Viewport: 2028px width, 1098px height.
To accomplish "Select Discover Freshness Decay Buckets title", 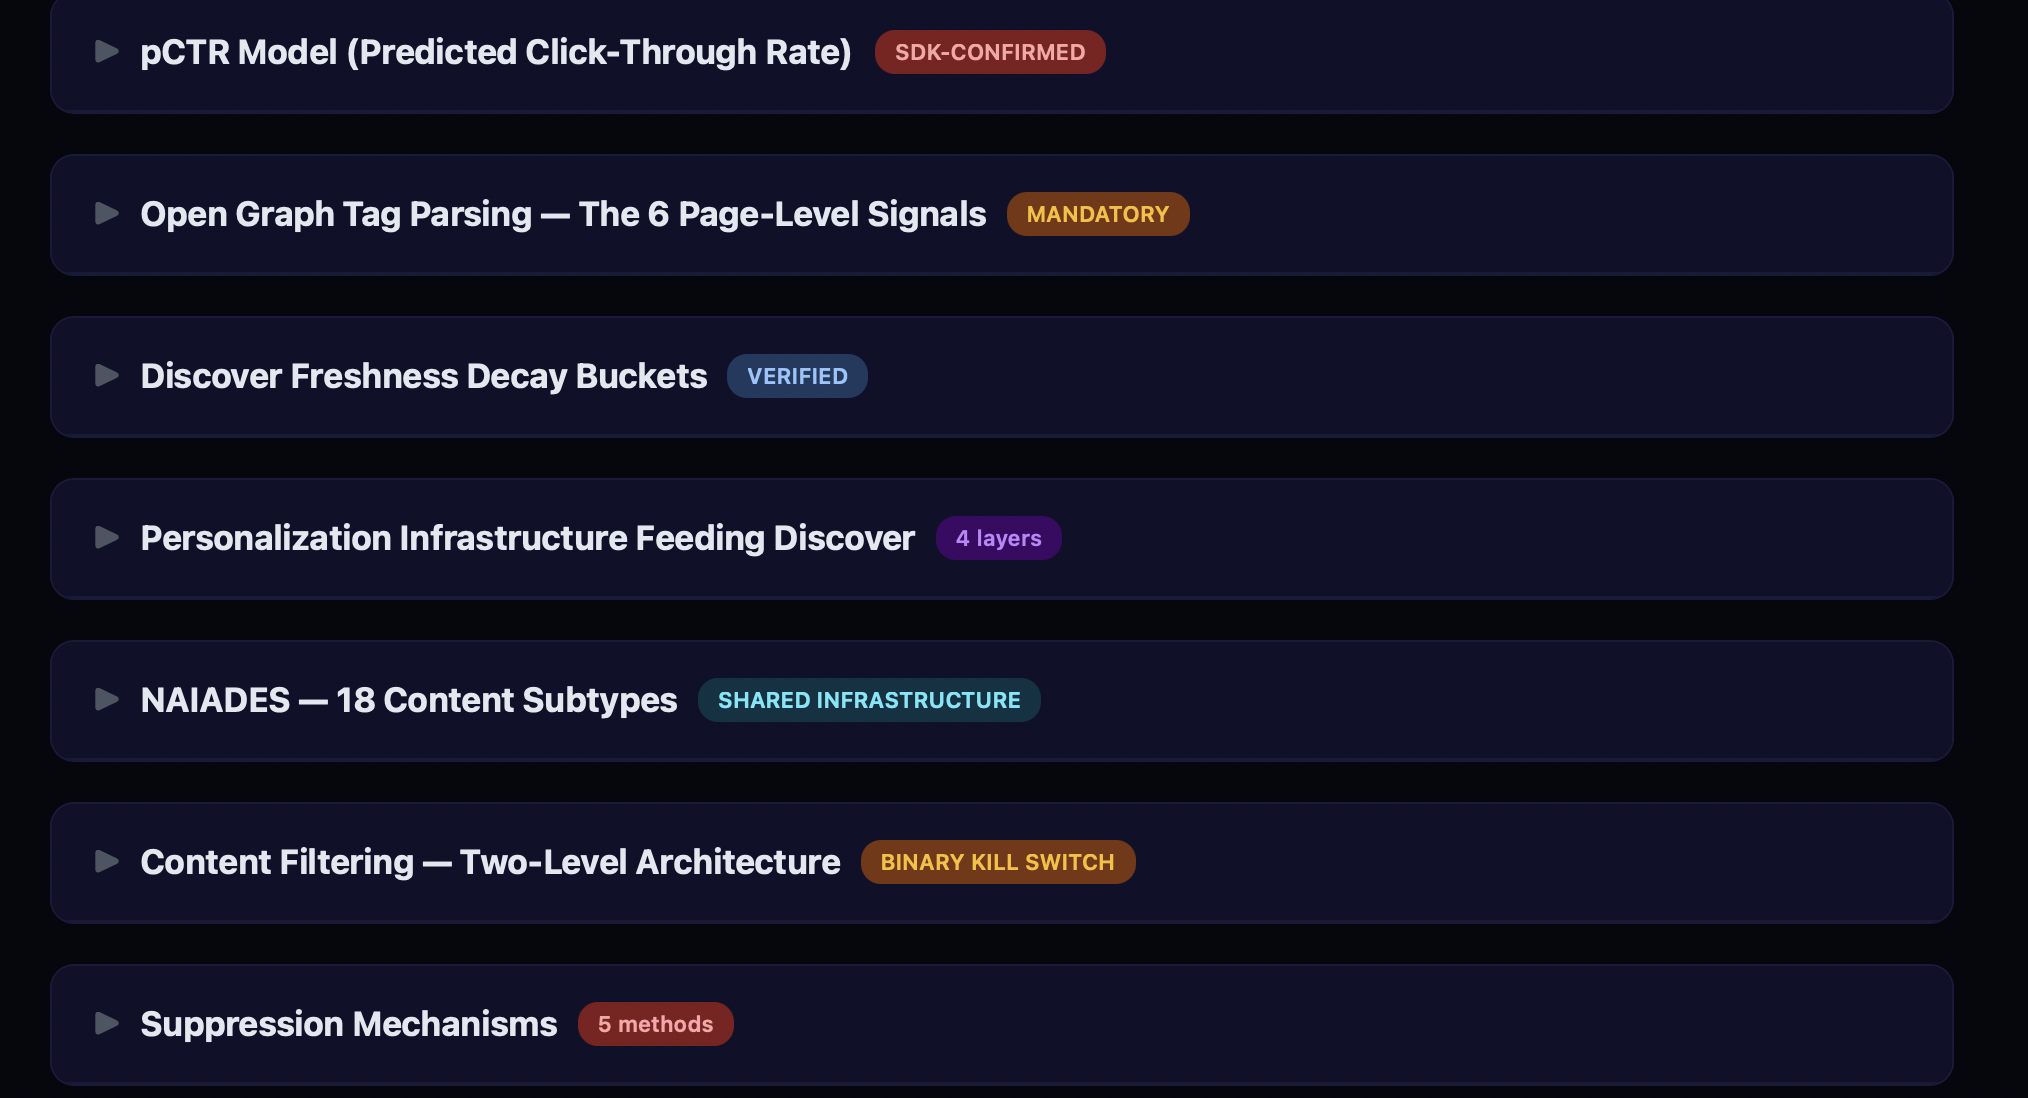I will 424,376.
